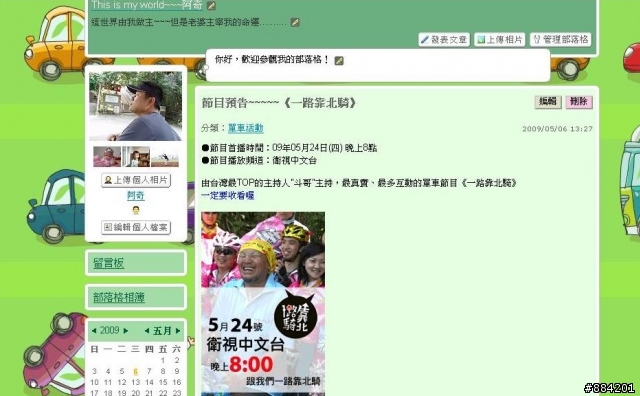Click 一定要收看喔 blue text link
The width and height of the screenshot is (640, 396).
coord(228,196)
